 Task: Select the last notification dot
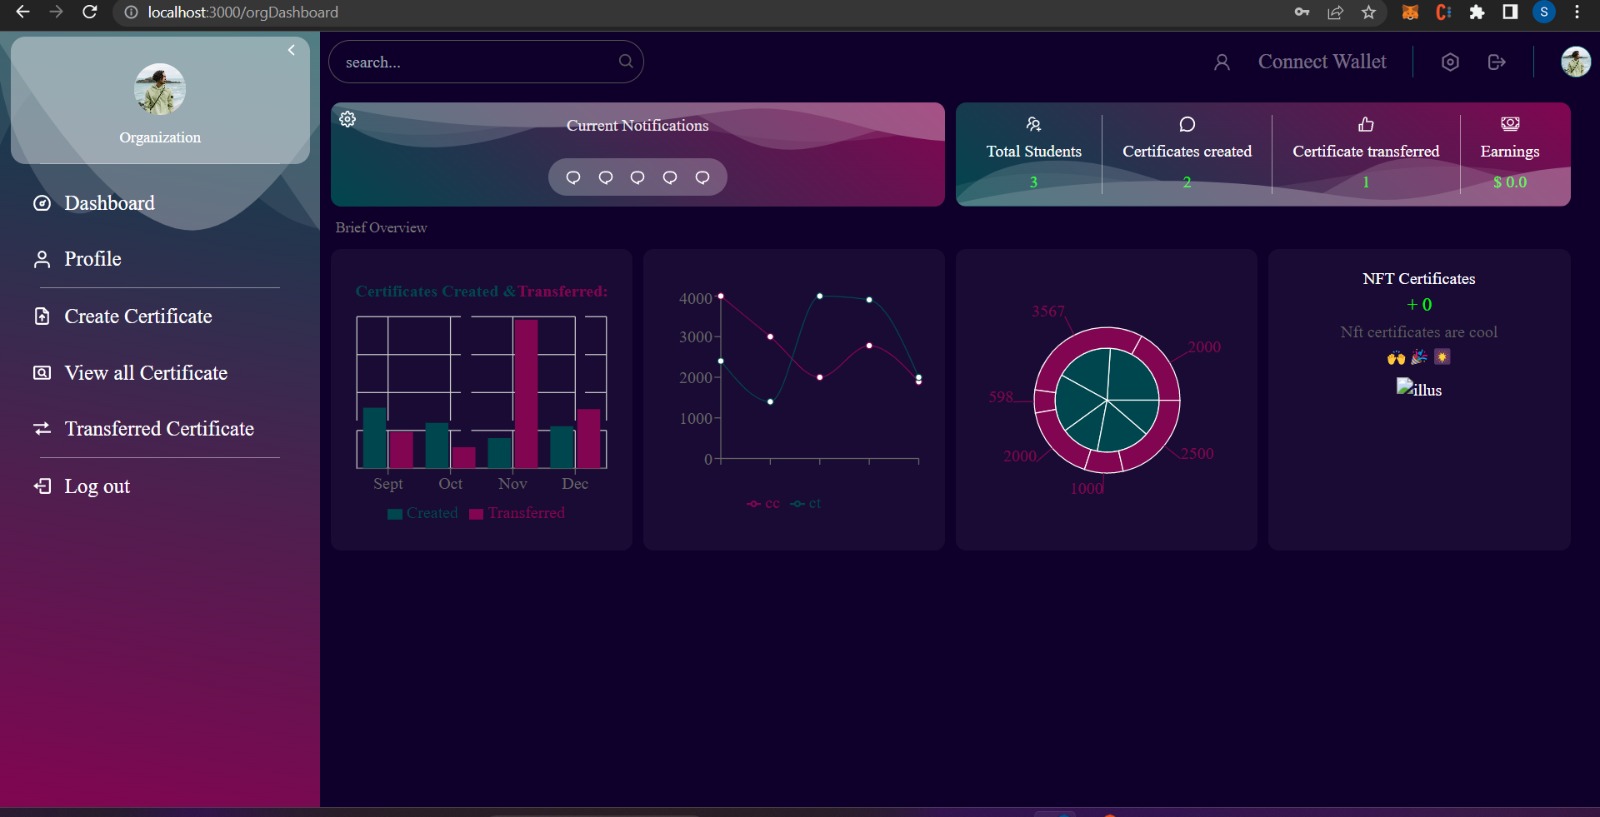(702, 177)
